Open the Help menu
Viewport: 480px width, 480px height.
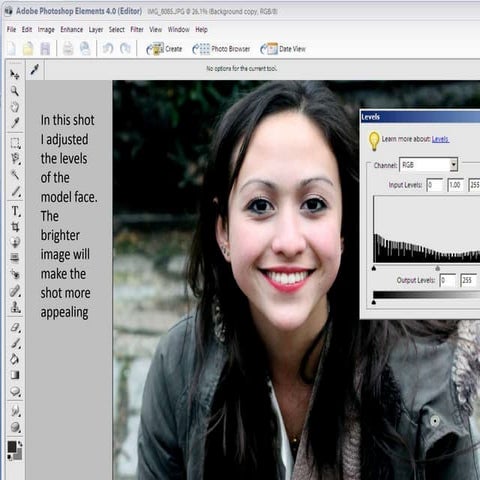pos(201,30)
